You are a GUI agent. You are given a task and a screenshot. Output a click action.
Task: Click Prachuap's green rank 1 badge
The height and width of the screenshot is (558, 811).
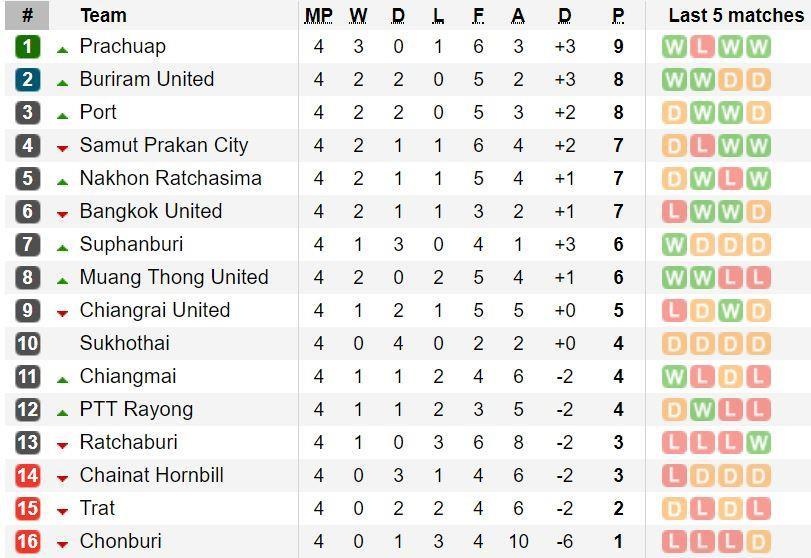click(x=28, y=47)
